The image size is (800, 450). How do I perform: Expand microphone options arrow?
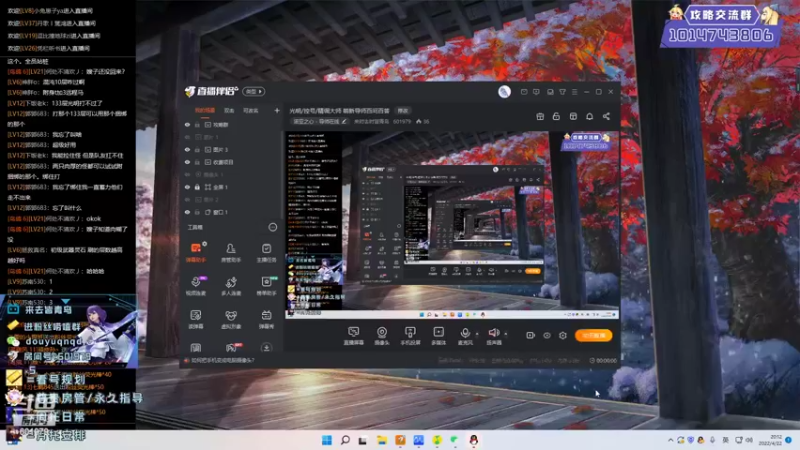click(477, 334)
